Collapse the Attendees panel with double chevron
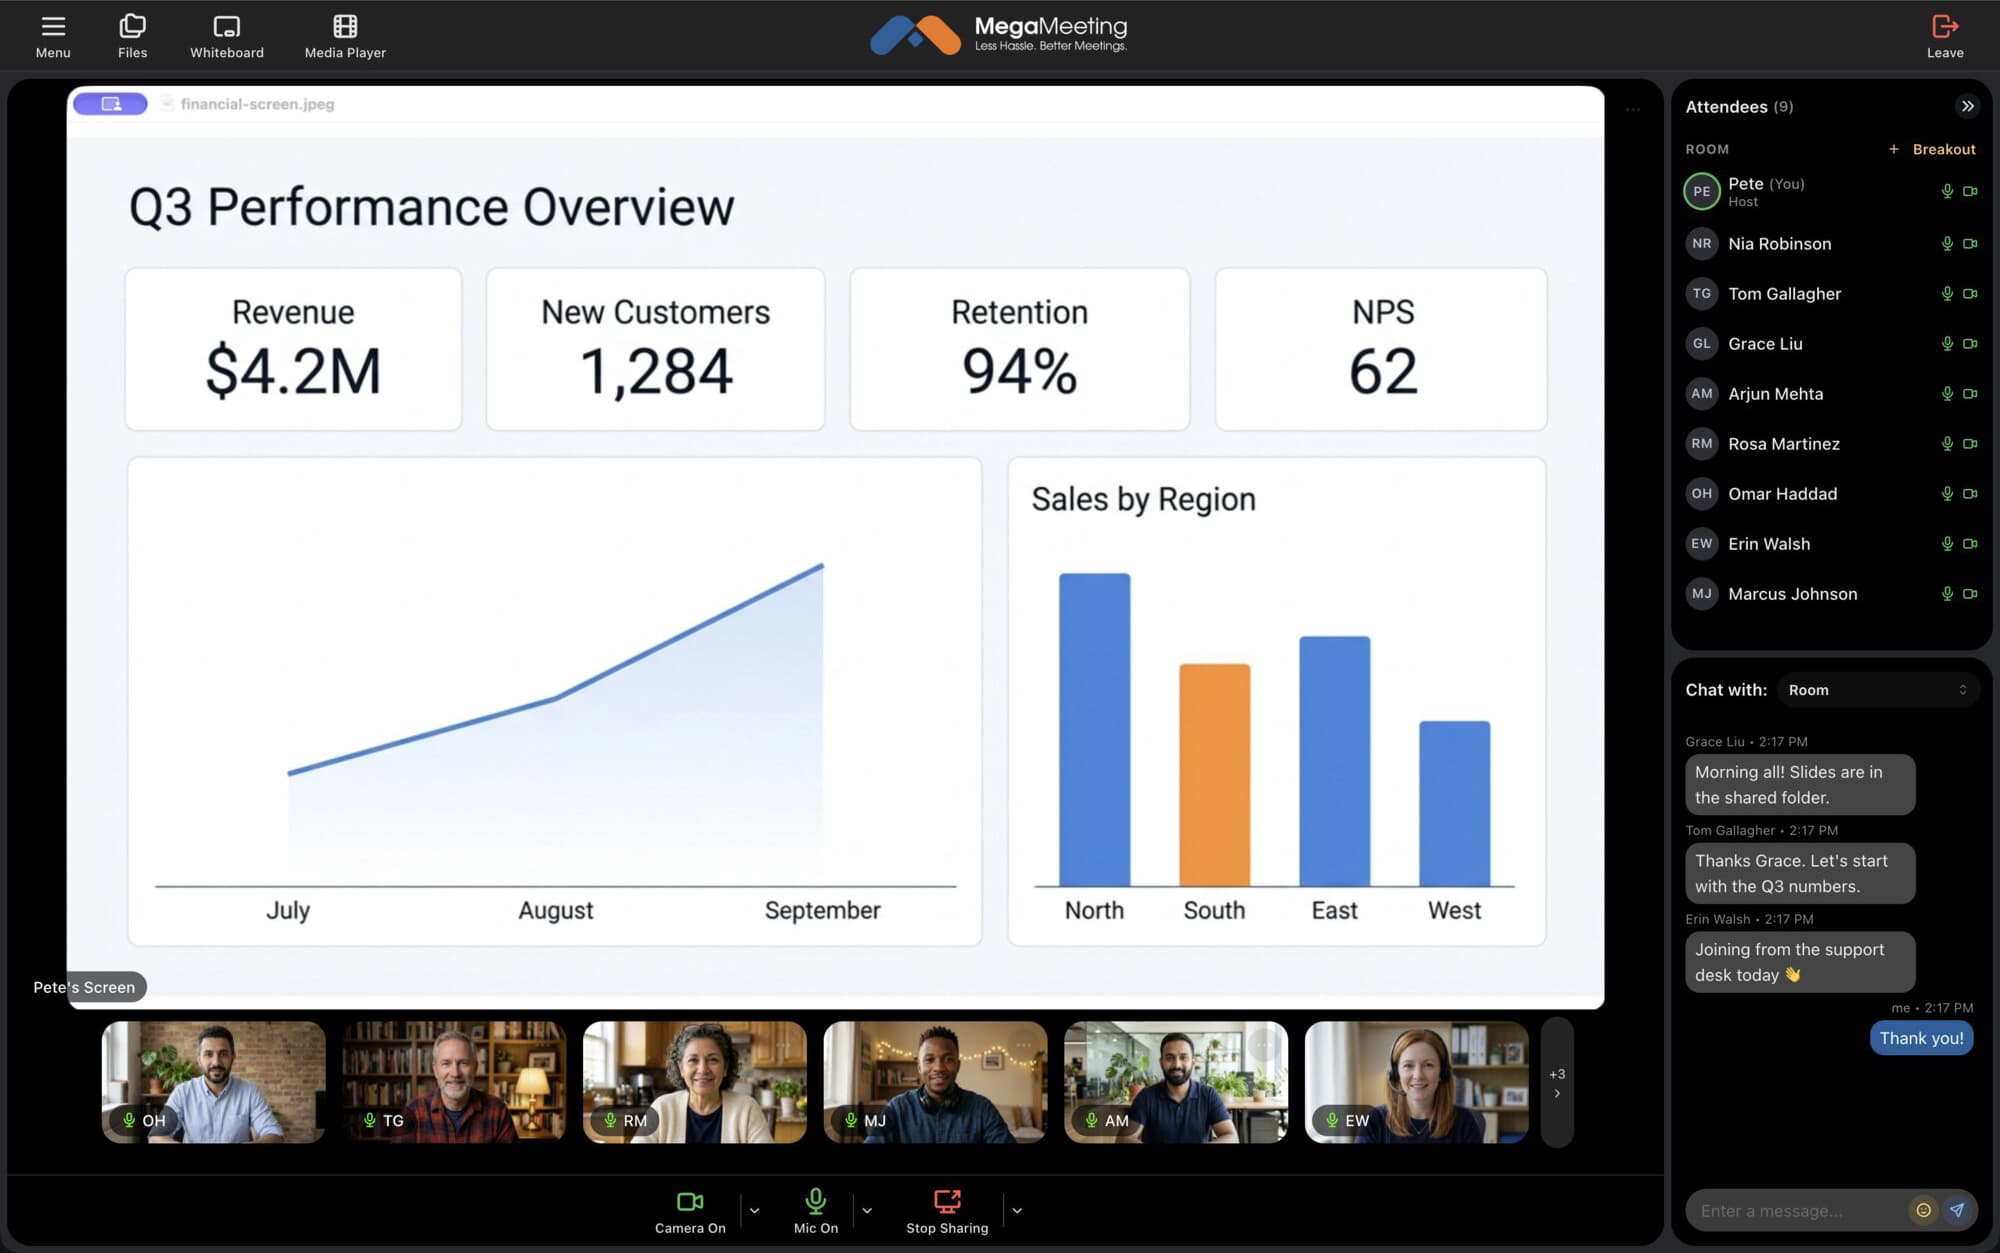 point(1967,106)
